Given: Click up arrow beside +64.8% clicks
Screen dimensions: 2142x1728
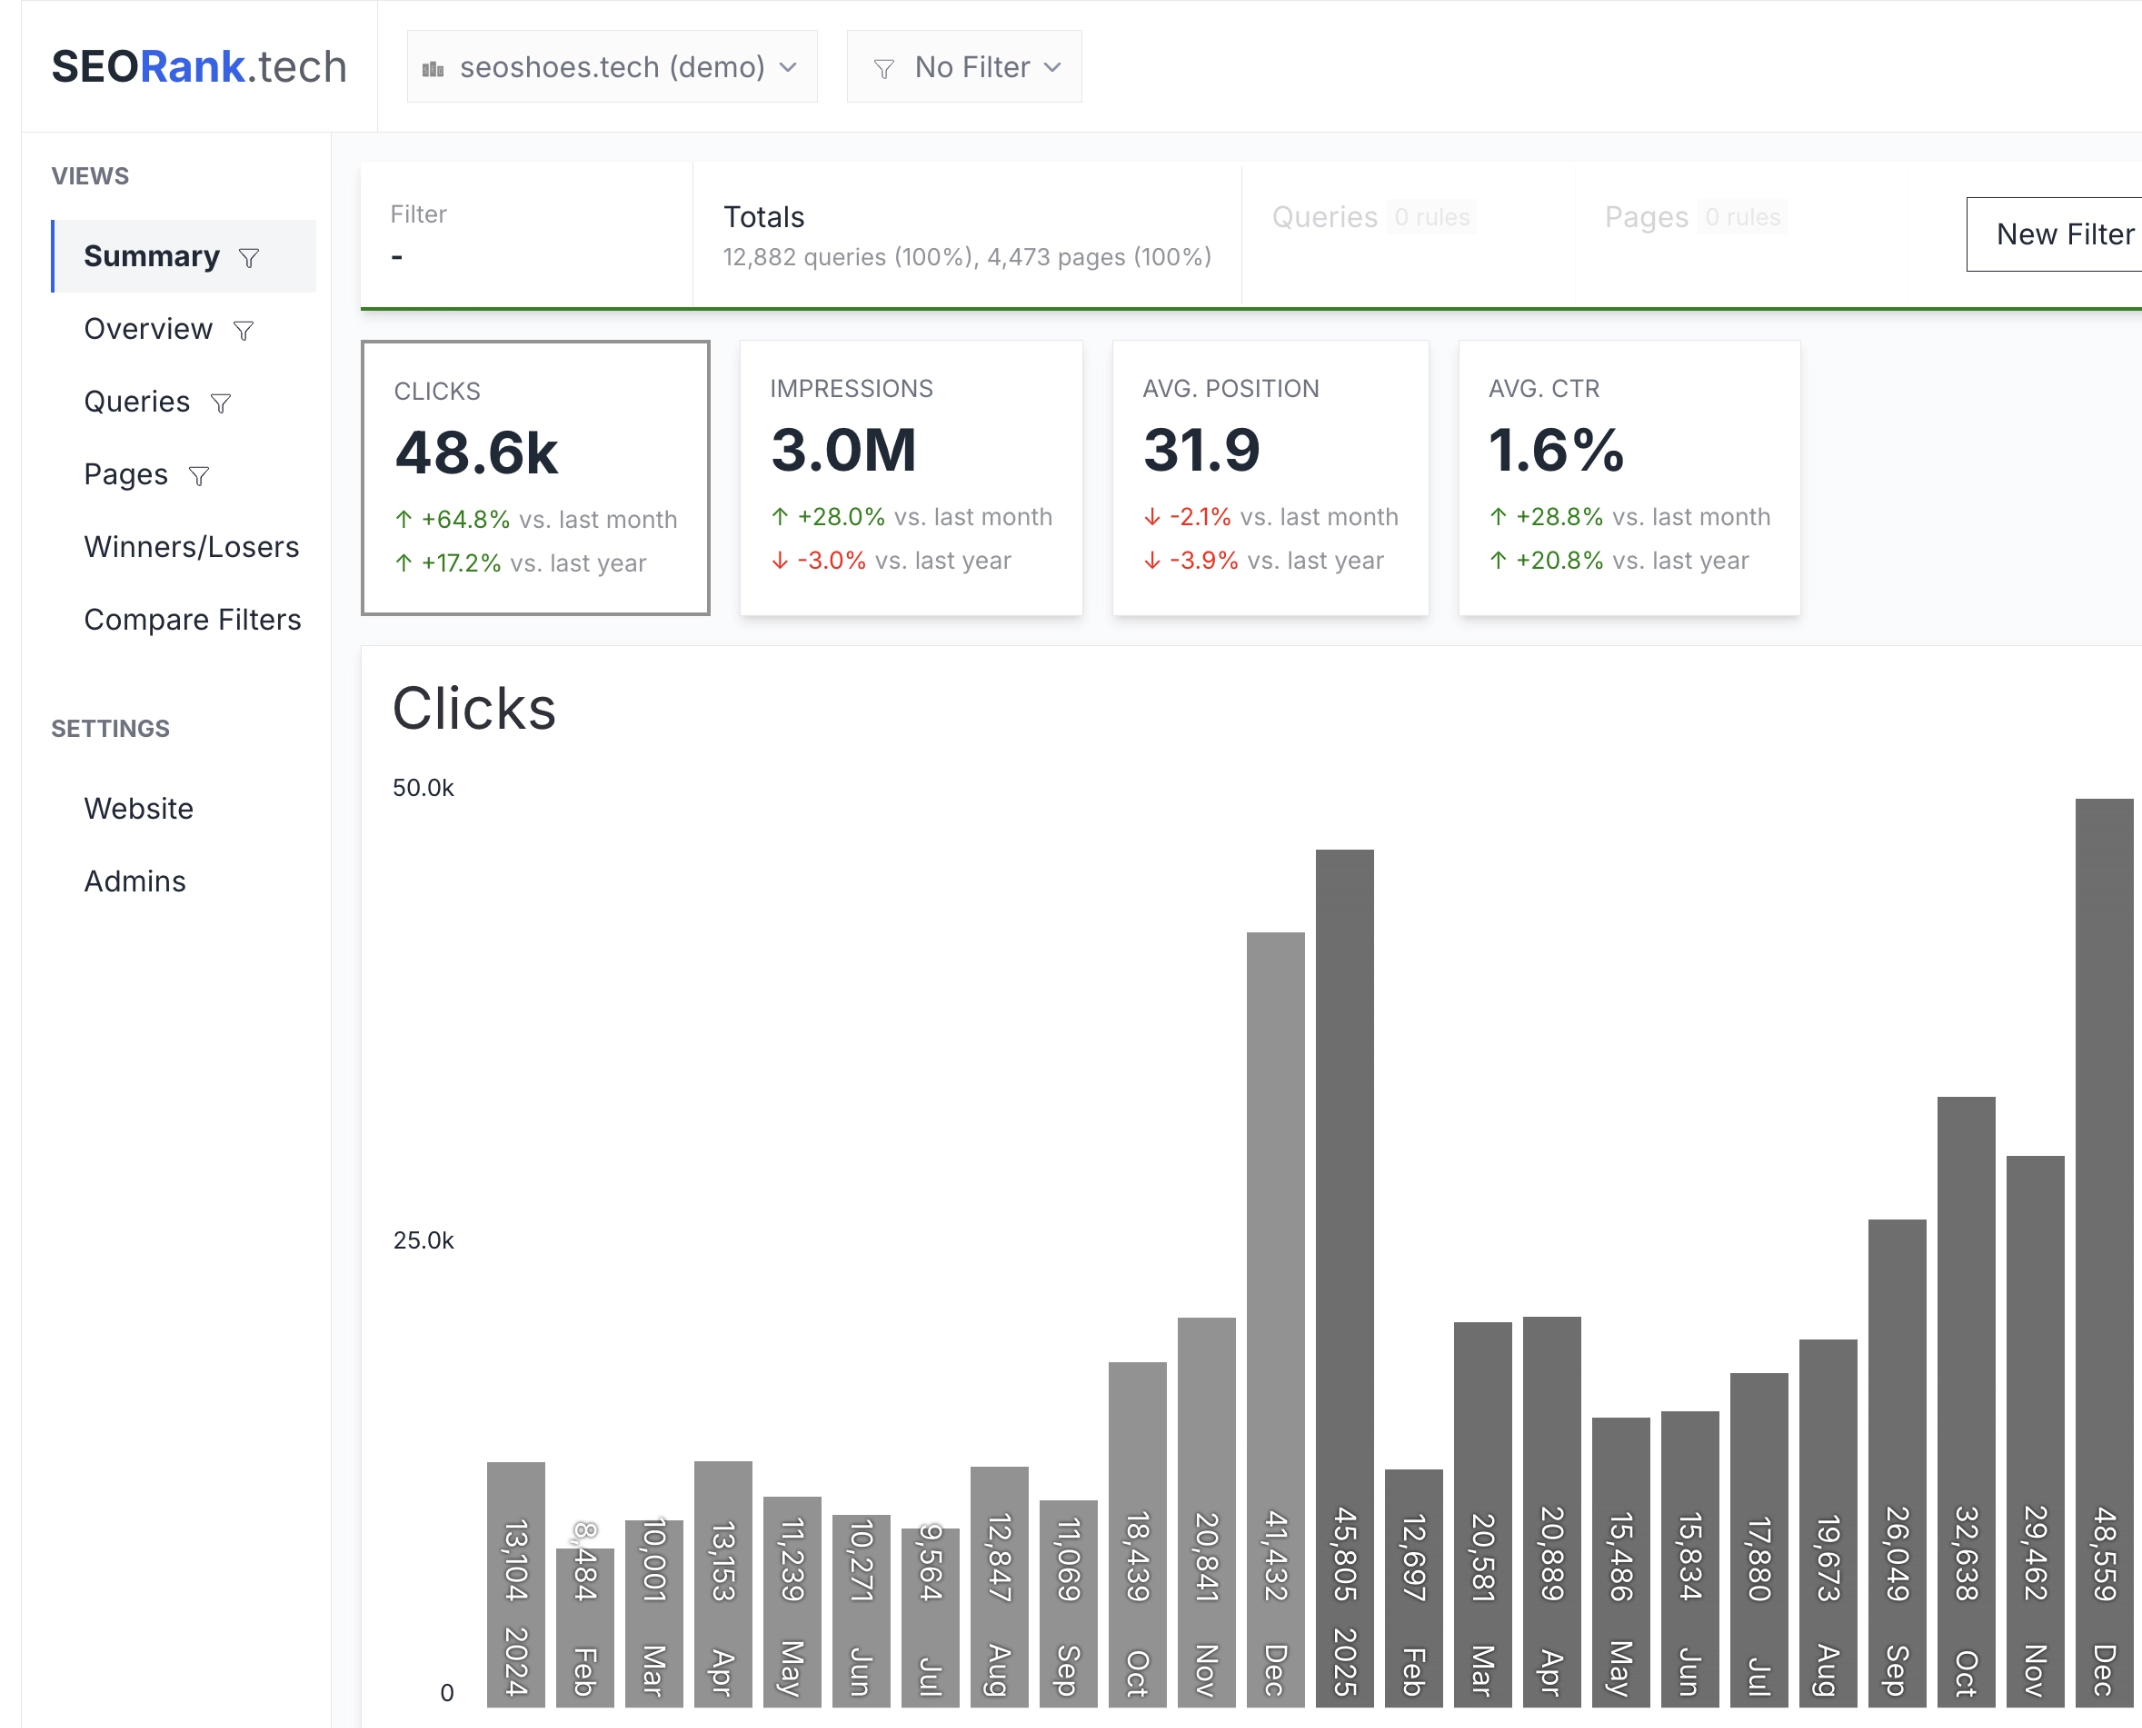Looking at the screenshot, I should coord(403,519).
